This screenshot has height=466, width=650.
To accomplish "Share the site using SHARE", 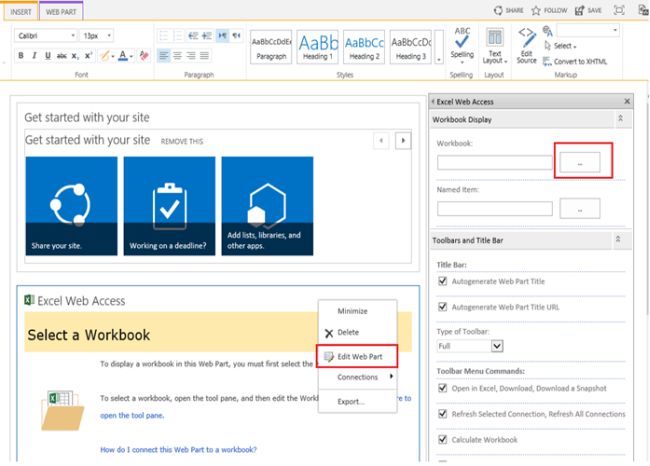I will coord(509,10).
